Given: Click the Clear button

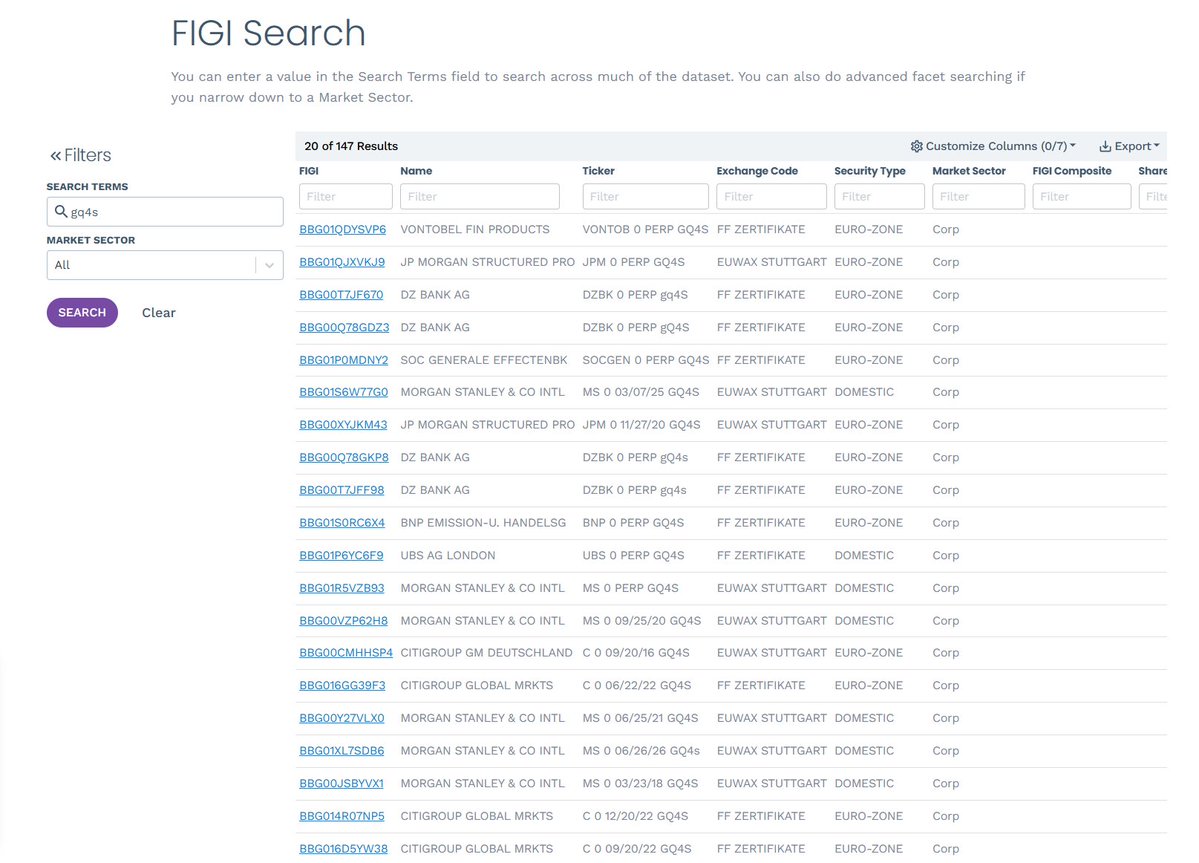Looking at the screenshot, I should [158, 313].
